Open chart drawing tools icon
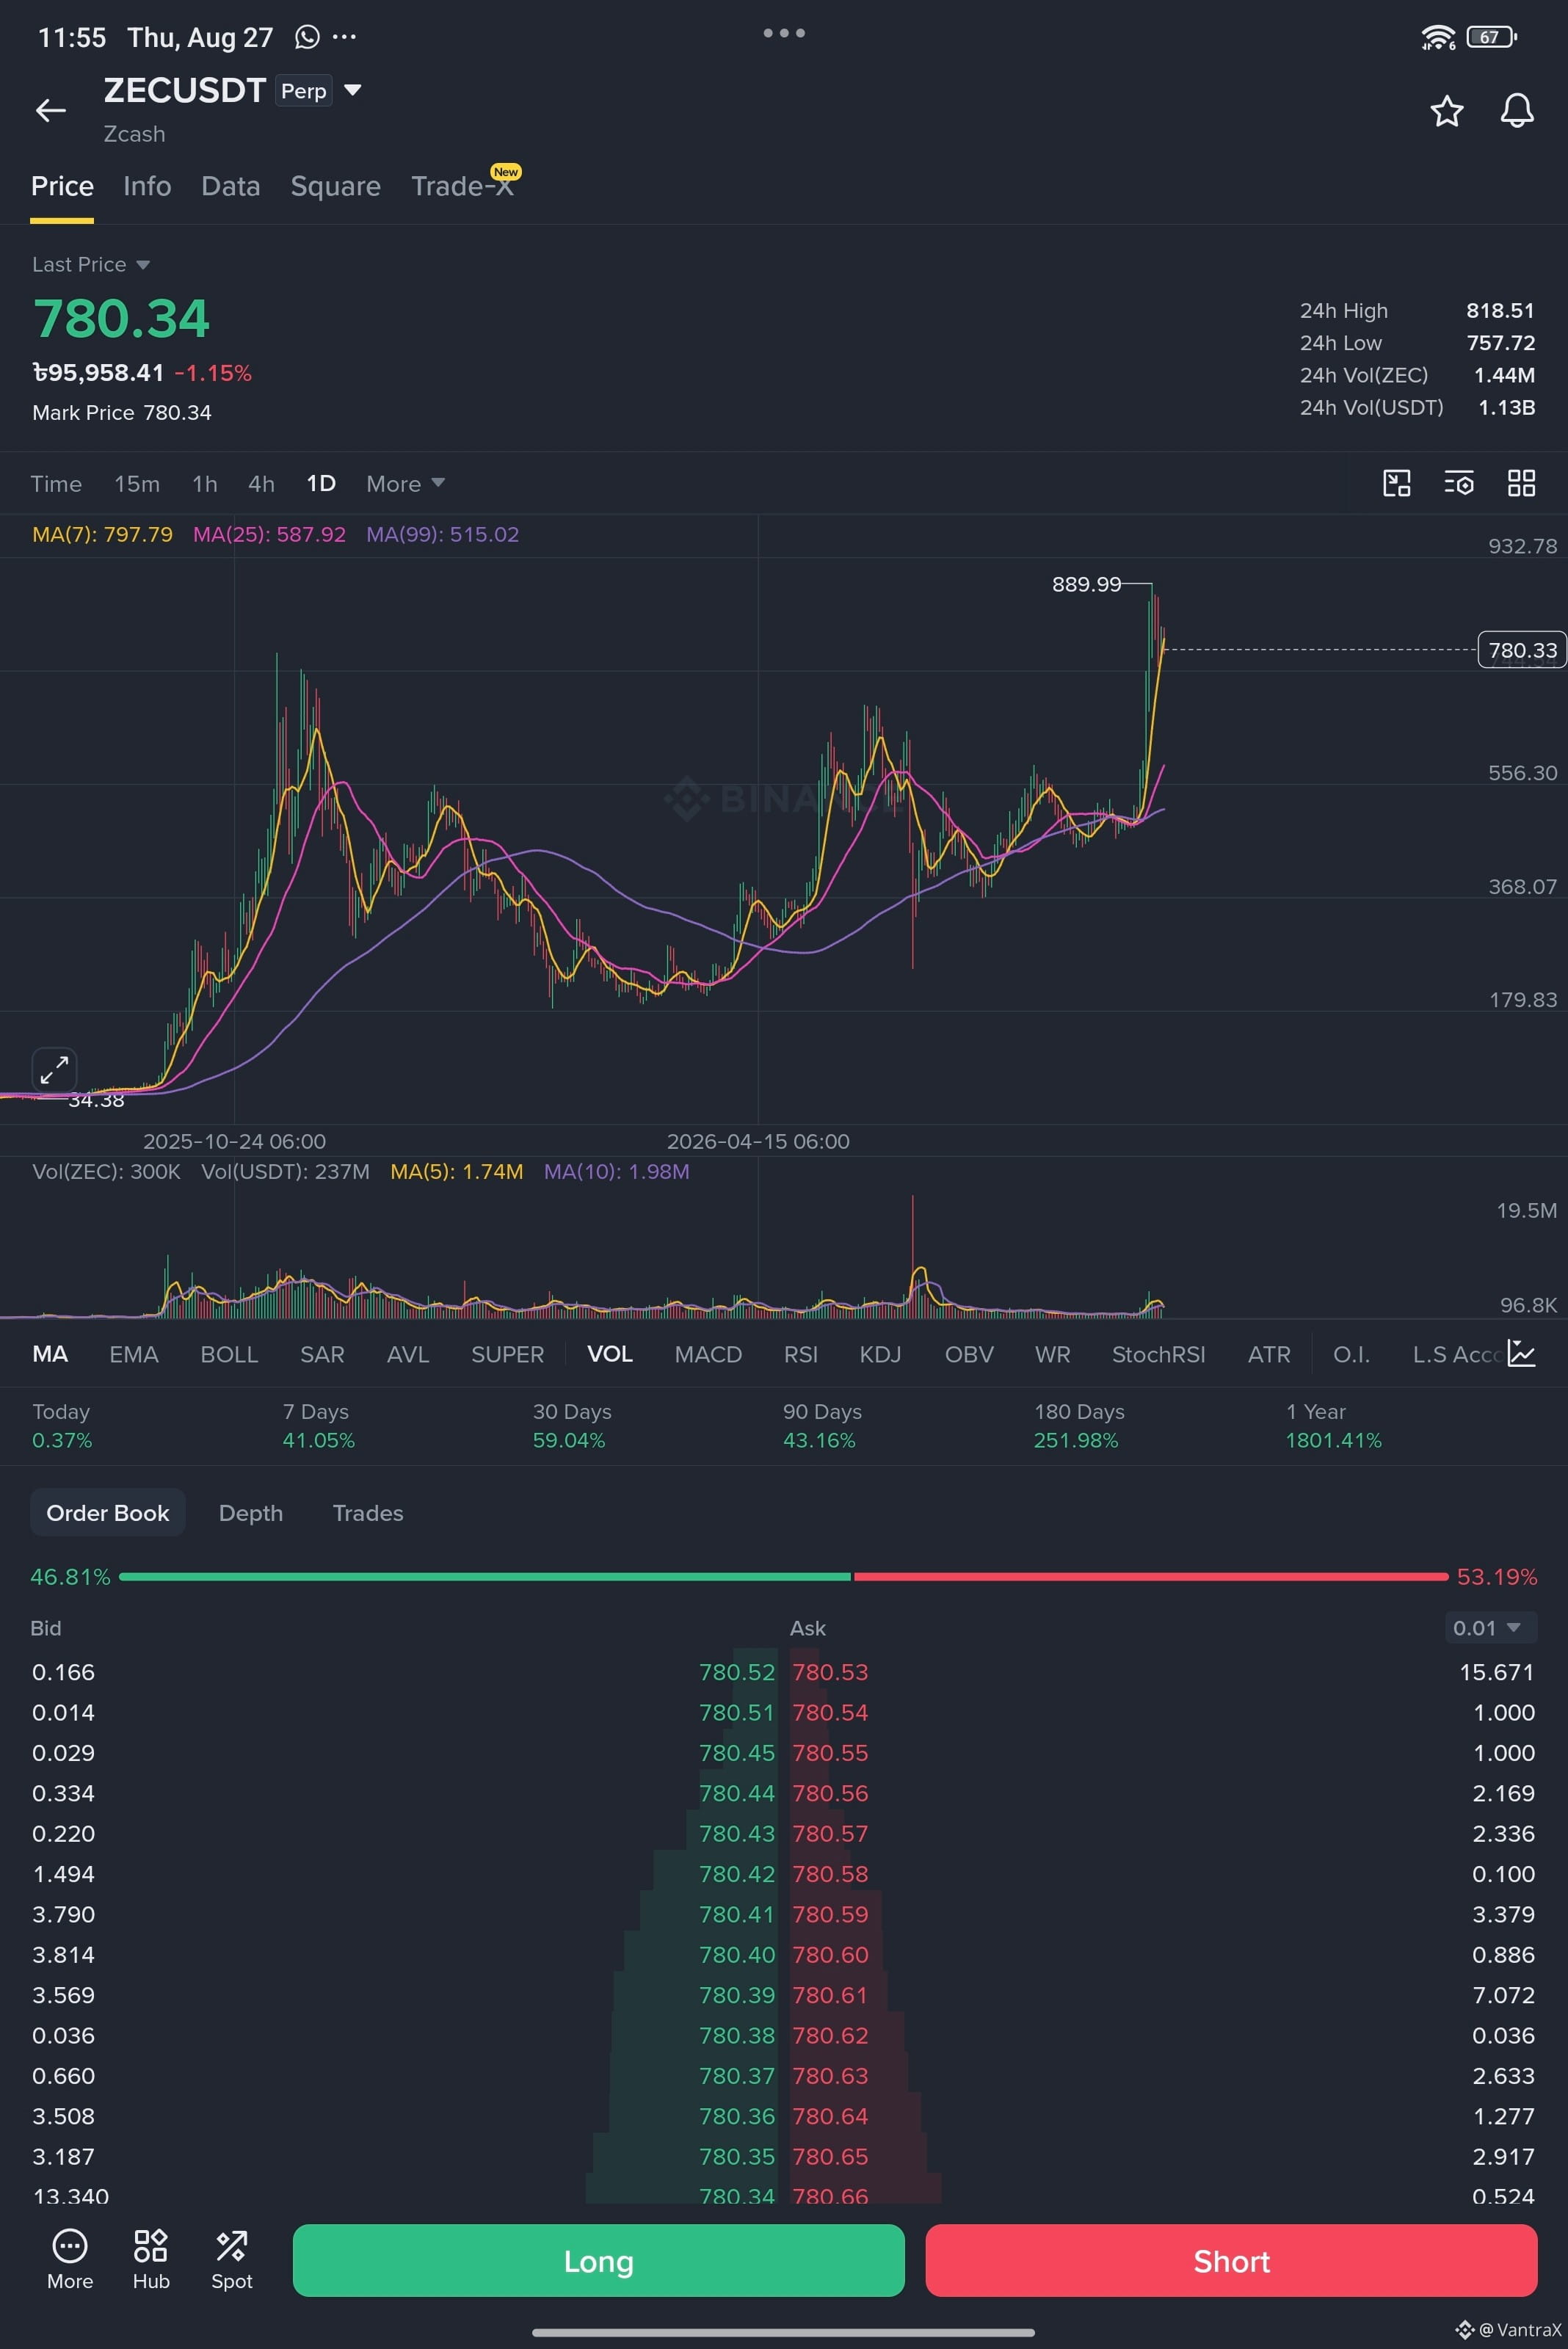This screenshot has width=1568, height=2349. [x=1396, y=483]
